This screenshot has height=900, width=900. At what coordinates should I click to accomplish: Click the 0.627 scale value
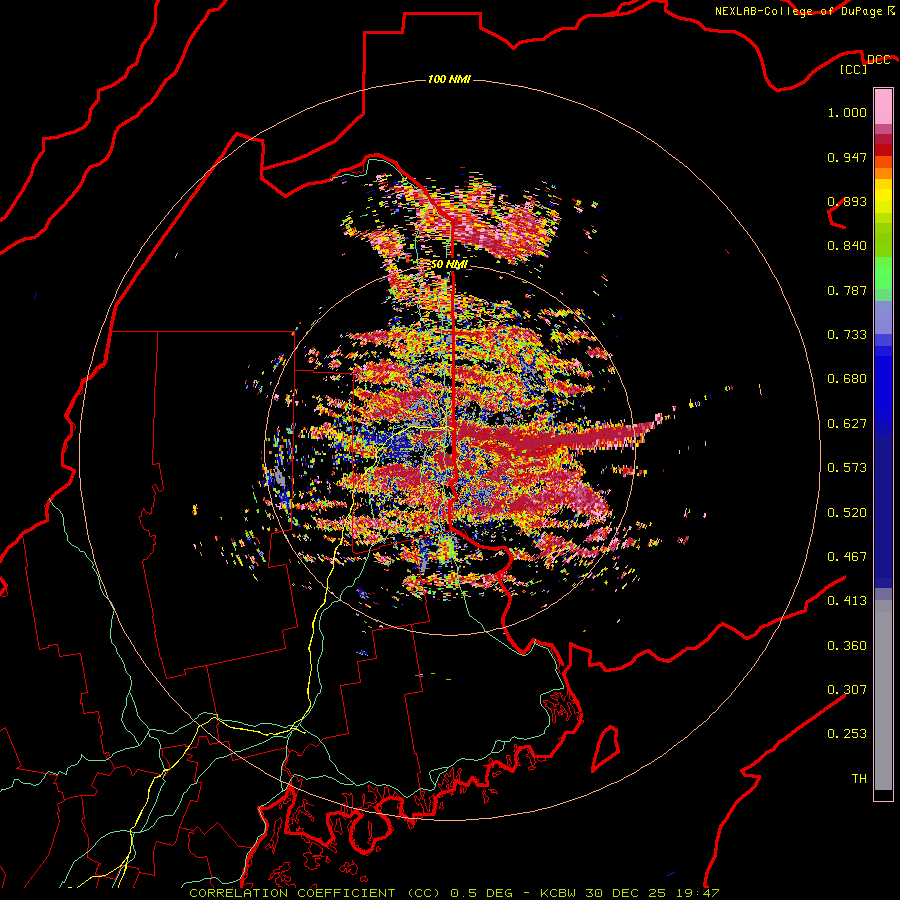(847, 424)
